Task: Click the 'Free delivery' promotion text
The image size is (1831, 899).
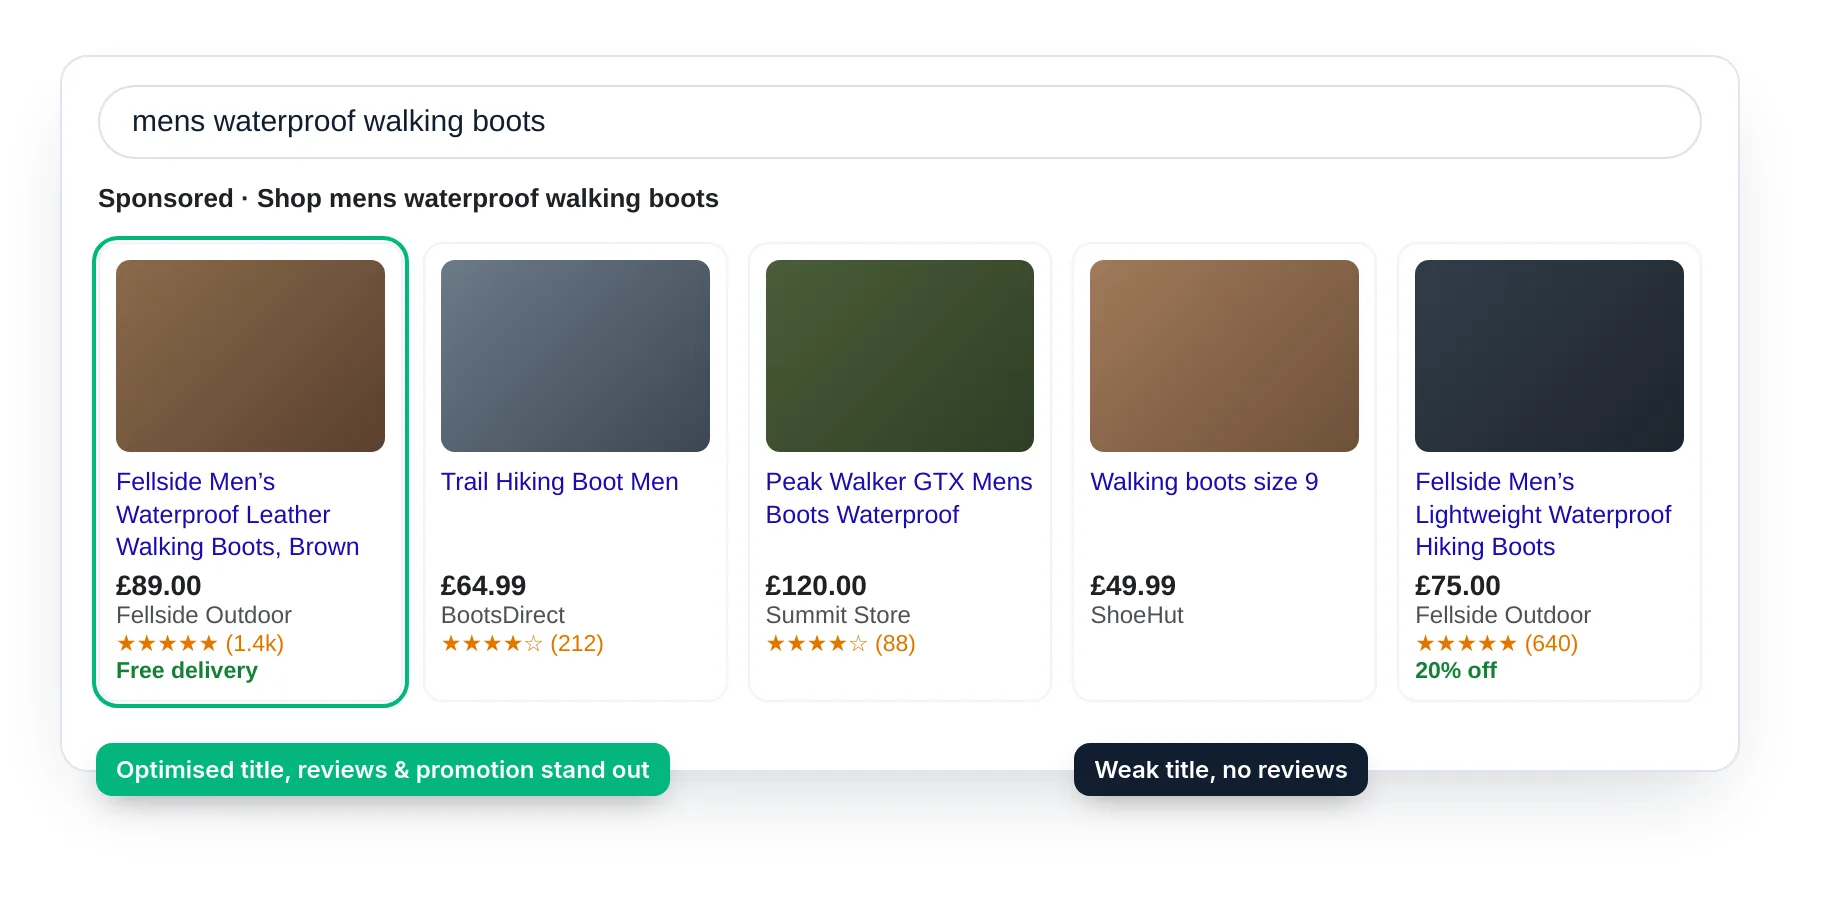Action: point(187,671)
